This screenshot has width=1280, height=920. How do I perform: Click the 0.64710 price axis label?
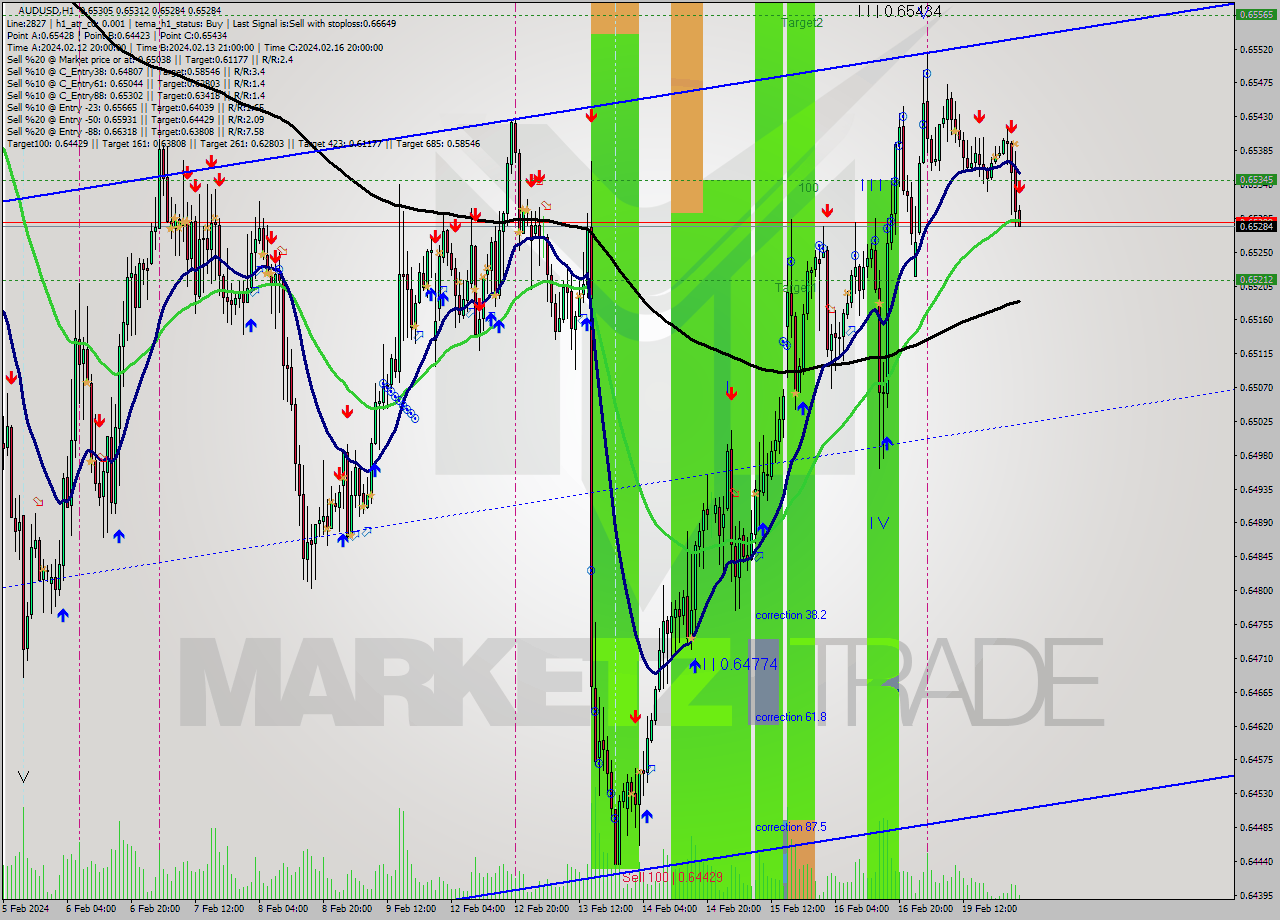point(1257,658)
